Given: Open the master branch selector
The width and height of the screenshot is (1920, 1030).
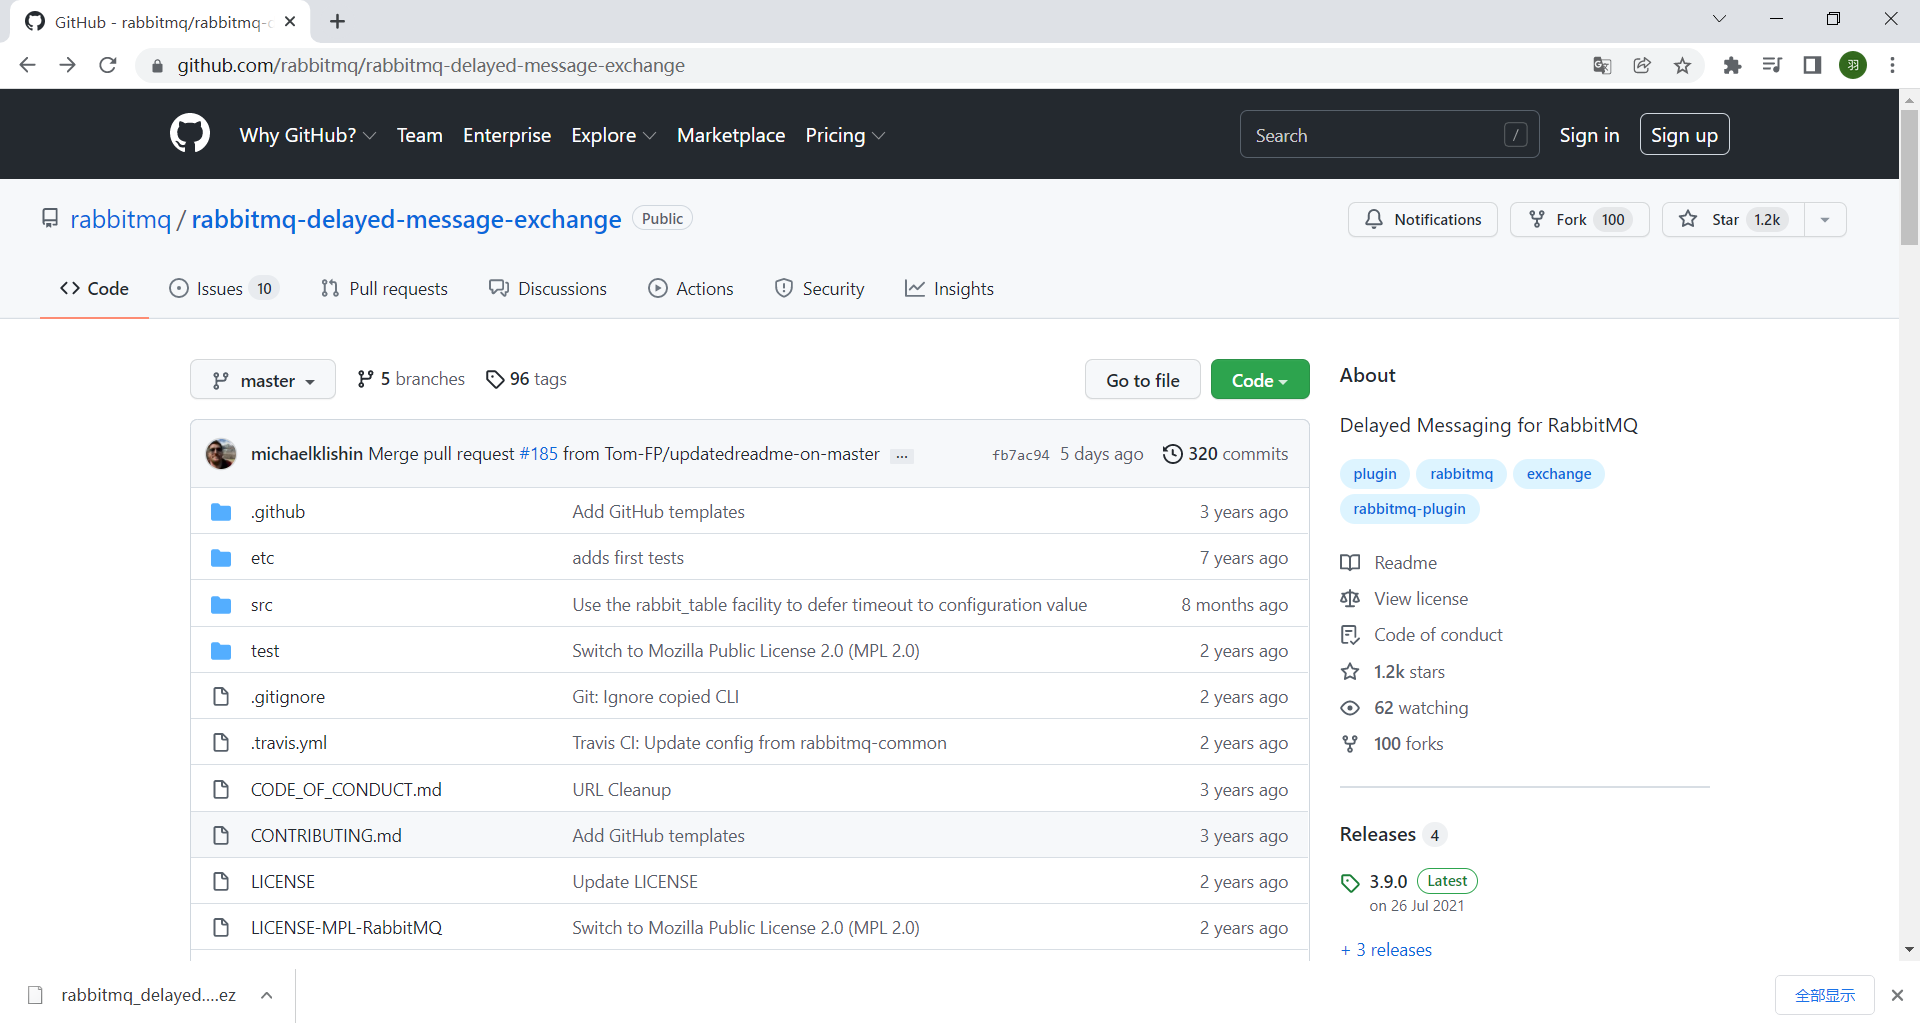Looking at the screenshot, I should pos(262,379).
